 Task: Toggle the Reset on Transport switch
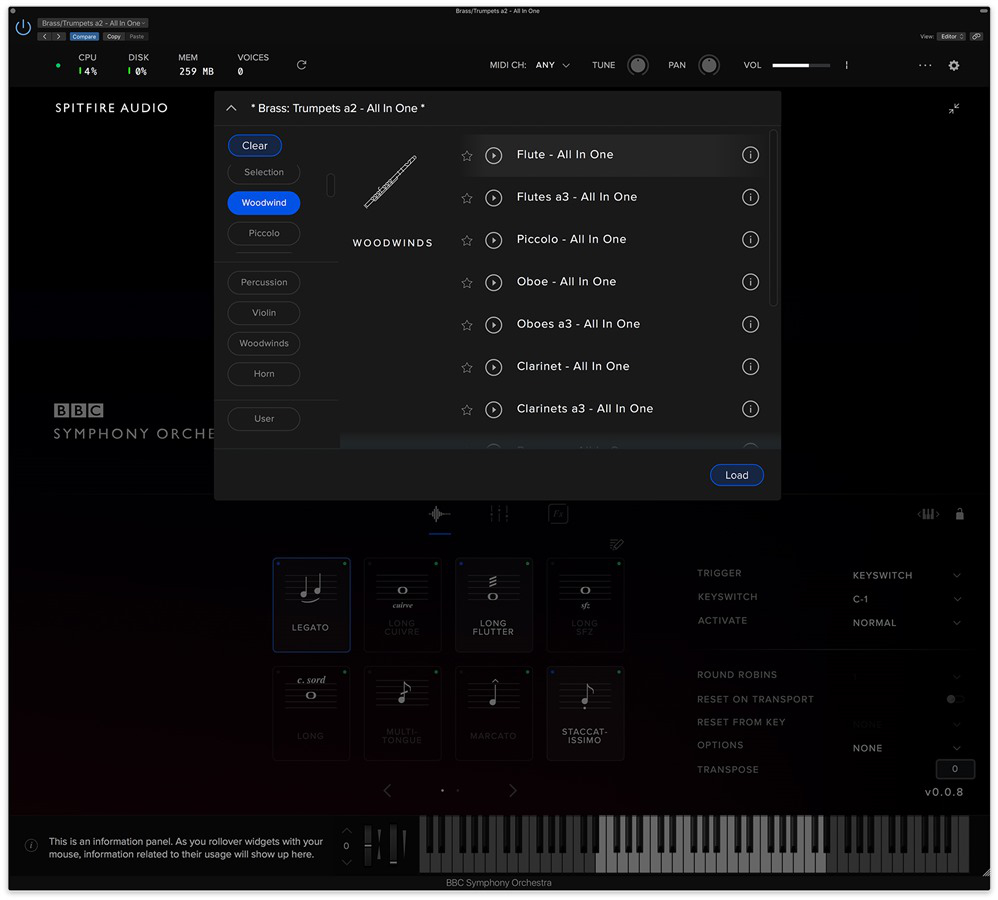point(954,700)
